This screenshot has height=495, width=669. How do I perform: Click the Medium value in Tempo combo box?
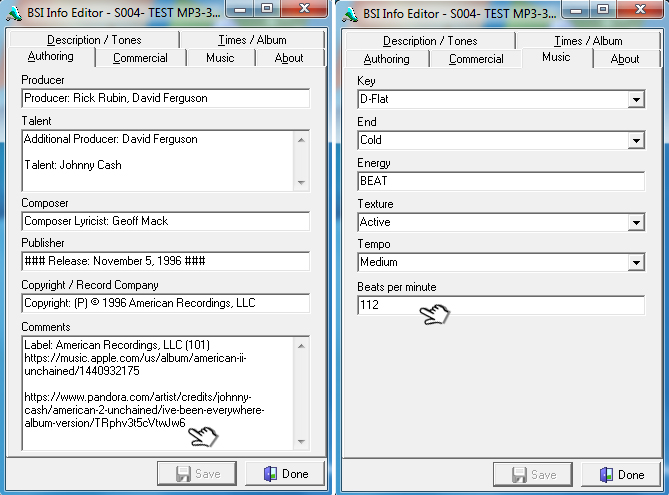379,262
